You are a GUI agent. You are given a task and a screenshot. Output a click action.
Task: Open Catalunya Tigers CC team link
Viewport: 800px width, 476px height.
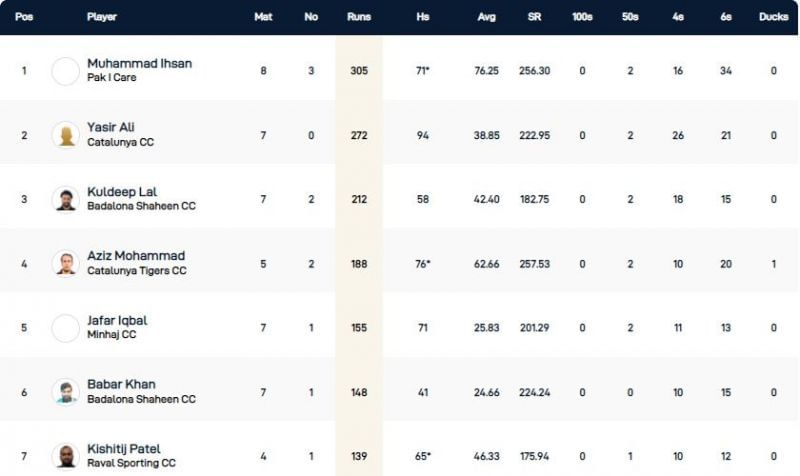pyautogui.click(x=137, y=271)
